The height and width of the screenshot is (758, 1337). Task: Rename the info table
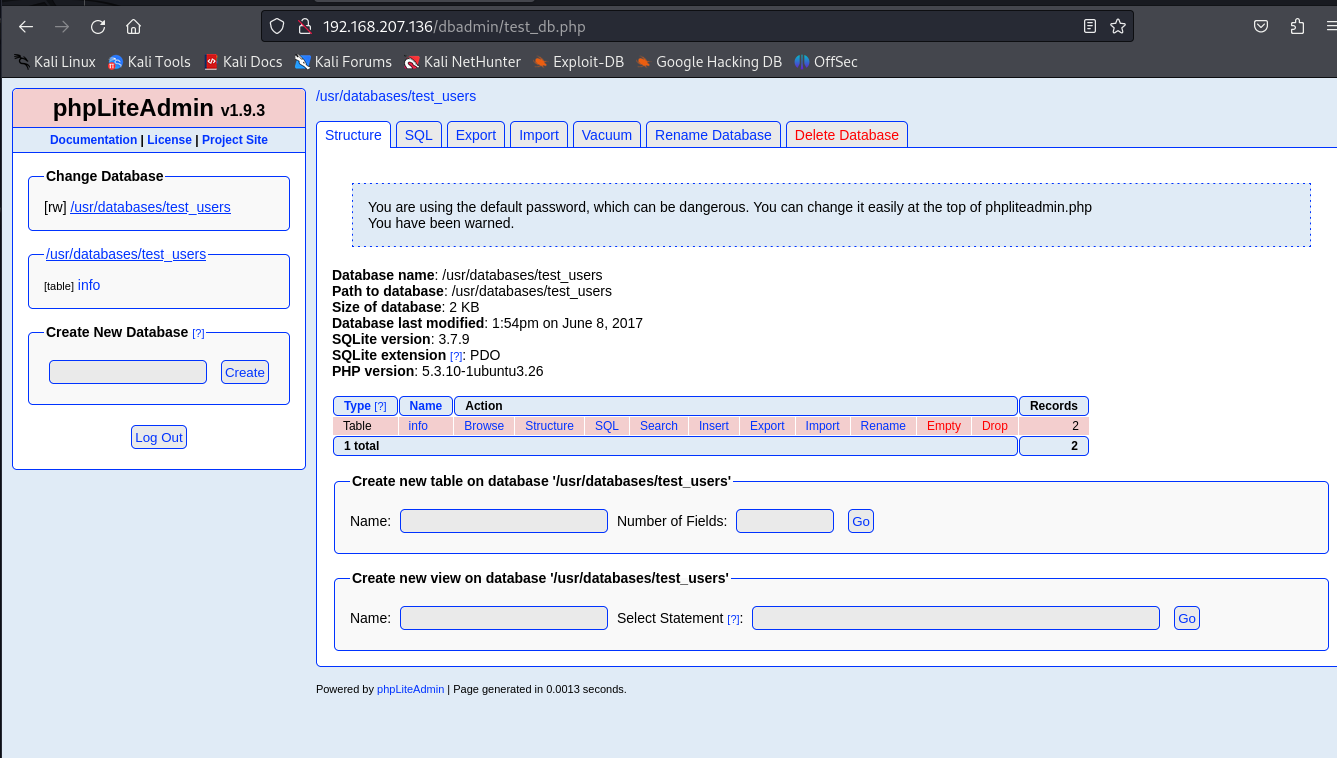coord(883,426)
